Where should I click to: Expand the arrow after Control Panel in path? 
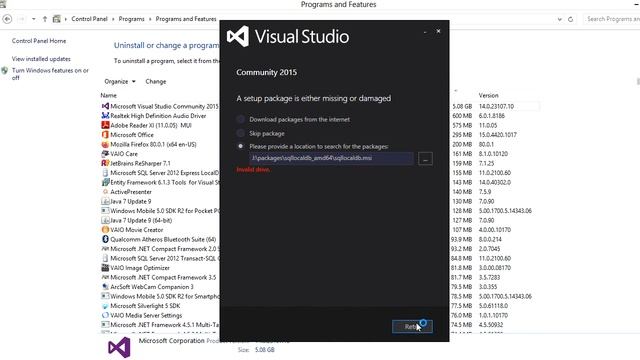[113, 19]
